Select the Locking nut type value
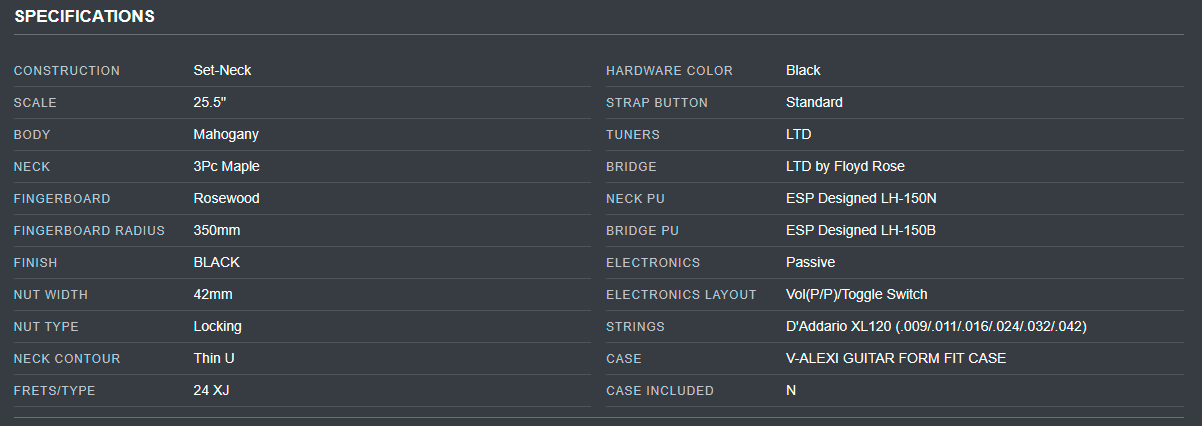Viewport: 1202px width, 426px height. (217, 326)
